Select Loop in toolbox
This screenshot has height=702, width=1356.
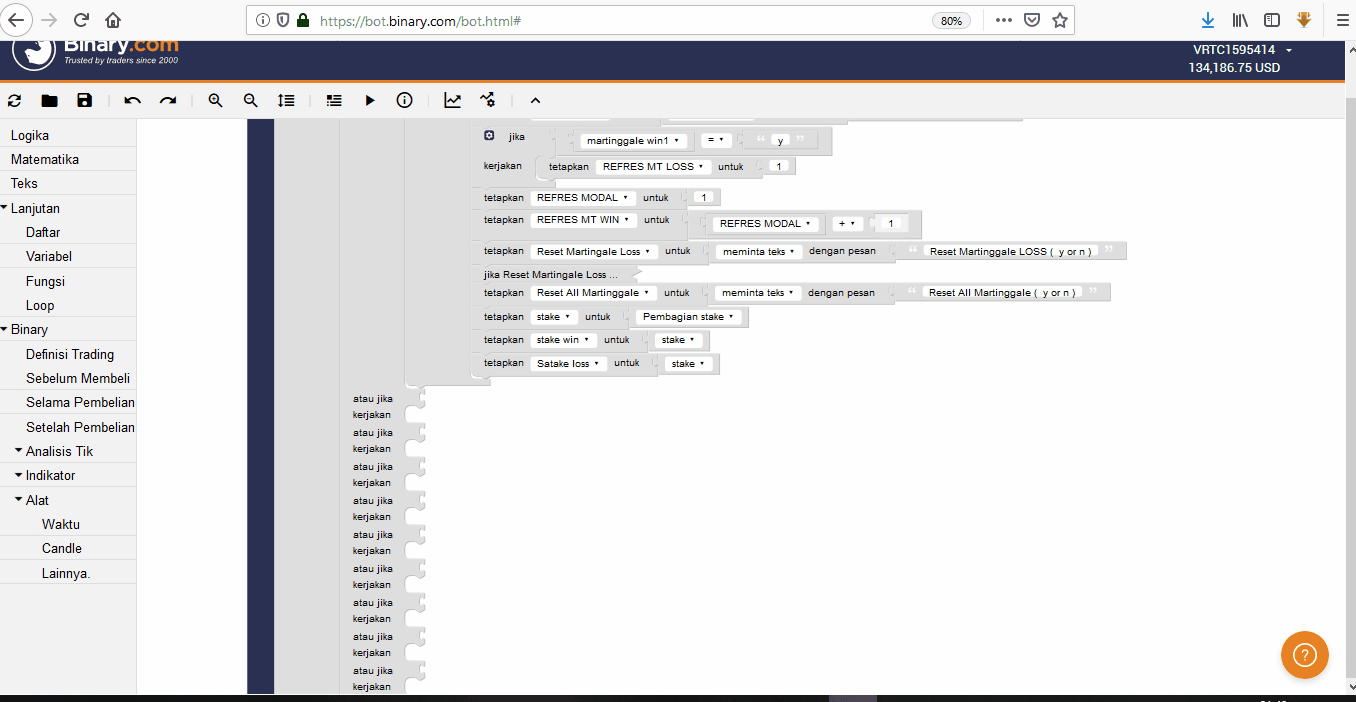pos(68,305)
